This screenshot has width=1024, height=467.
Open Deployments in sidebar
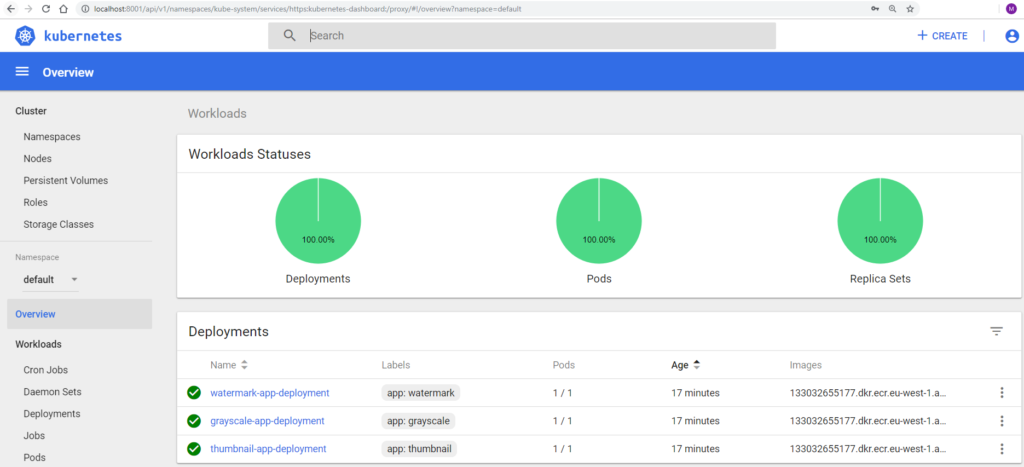[x=52, y=414]
